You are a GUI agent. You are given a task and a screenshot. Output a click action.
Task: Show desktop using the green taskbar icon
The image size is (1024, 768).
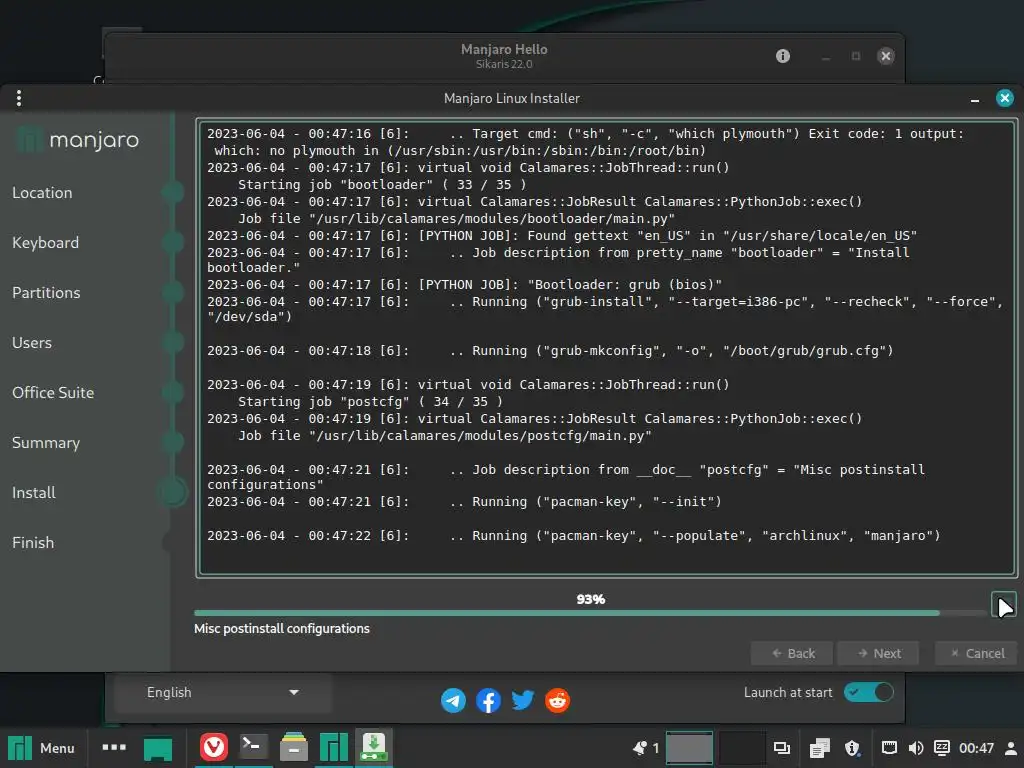pyautogui.click(x=158, y=748)
